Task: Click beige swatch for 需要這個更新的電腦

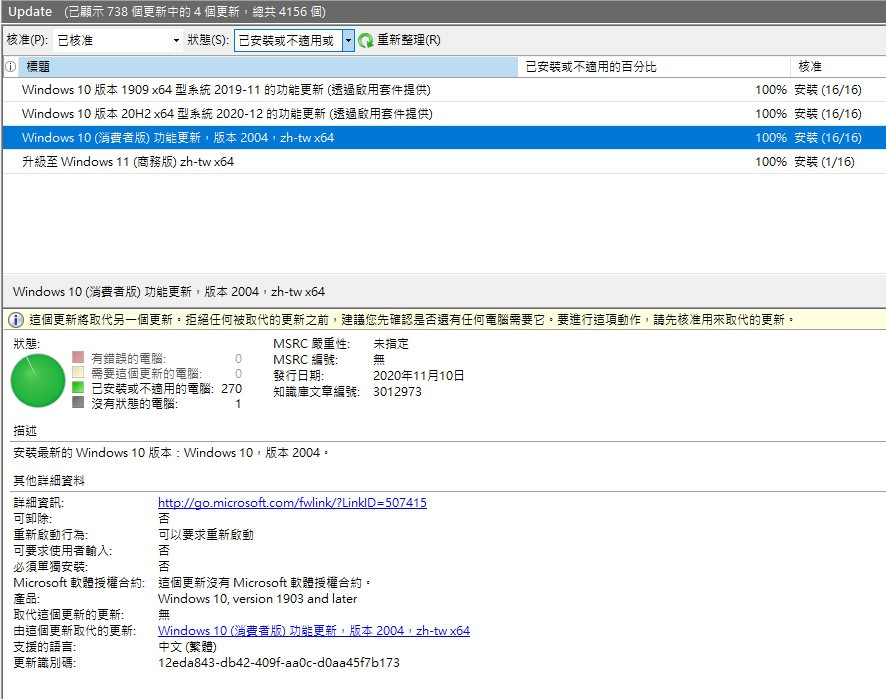Action: tap(78, 372)
